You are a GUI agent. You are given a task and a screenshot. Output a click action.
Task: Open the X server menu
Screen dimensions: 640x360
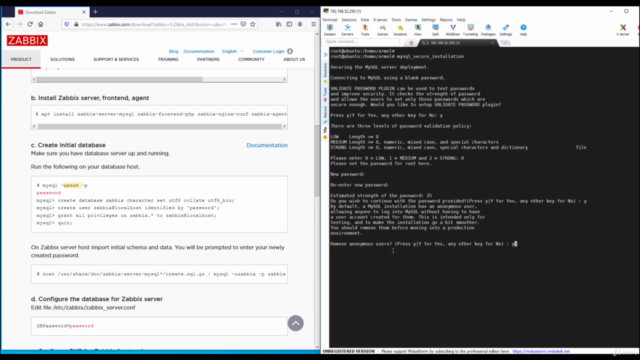380,20
